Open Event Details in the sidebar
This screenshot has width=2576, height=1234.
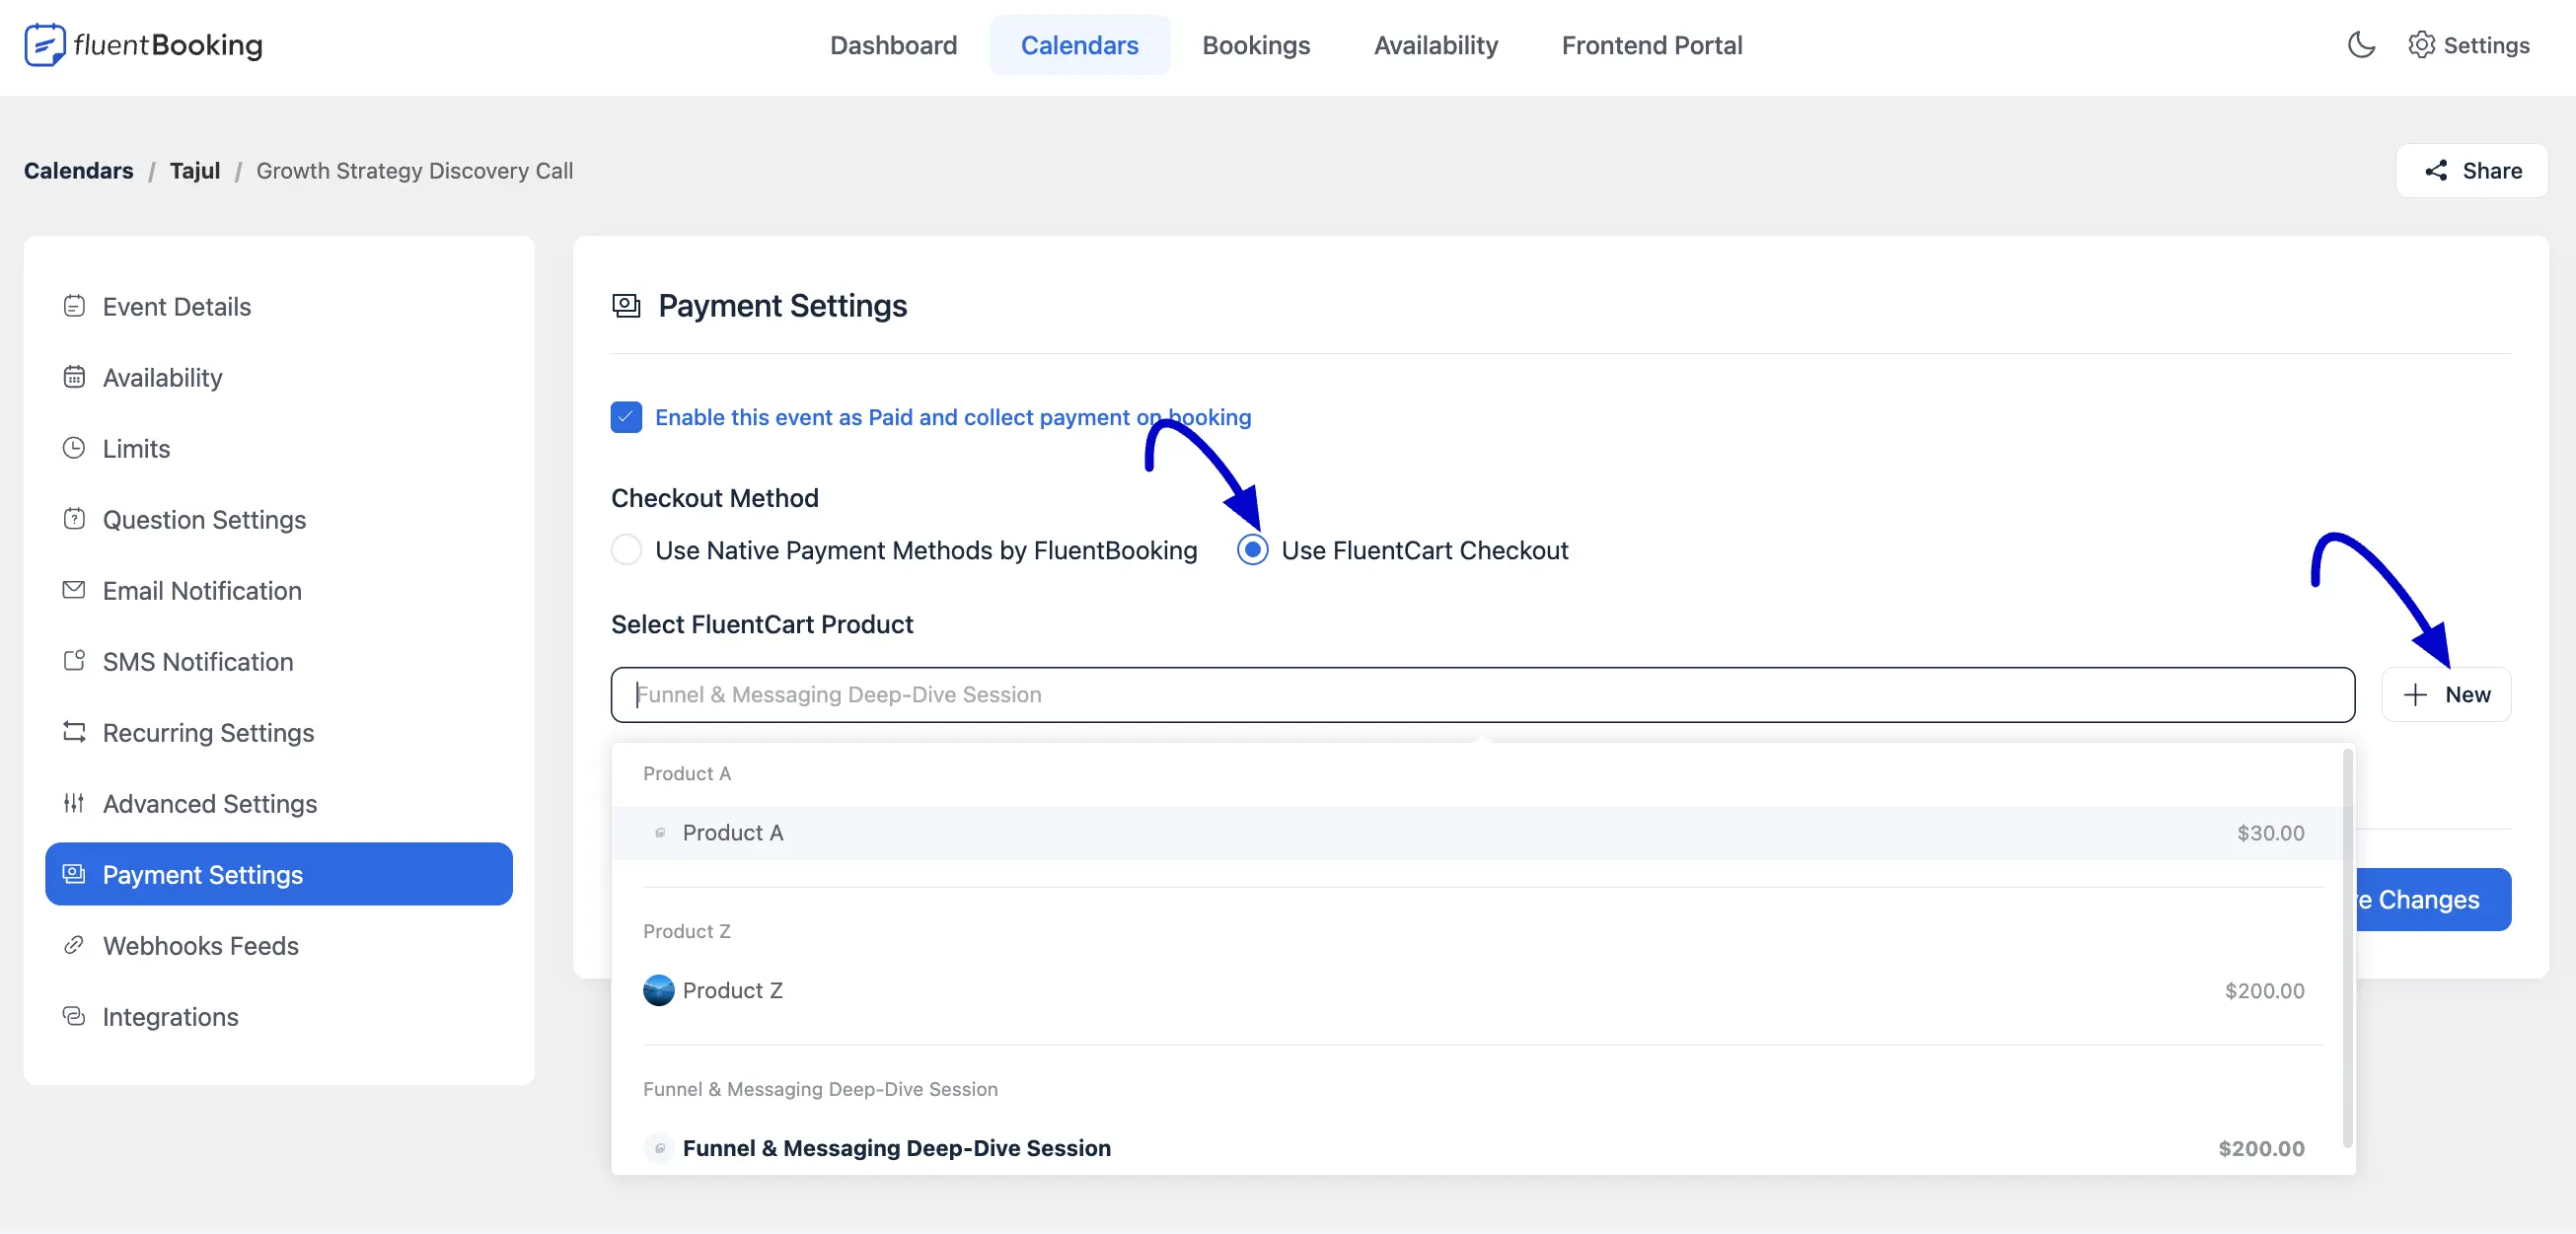pos(279,306)
